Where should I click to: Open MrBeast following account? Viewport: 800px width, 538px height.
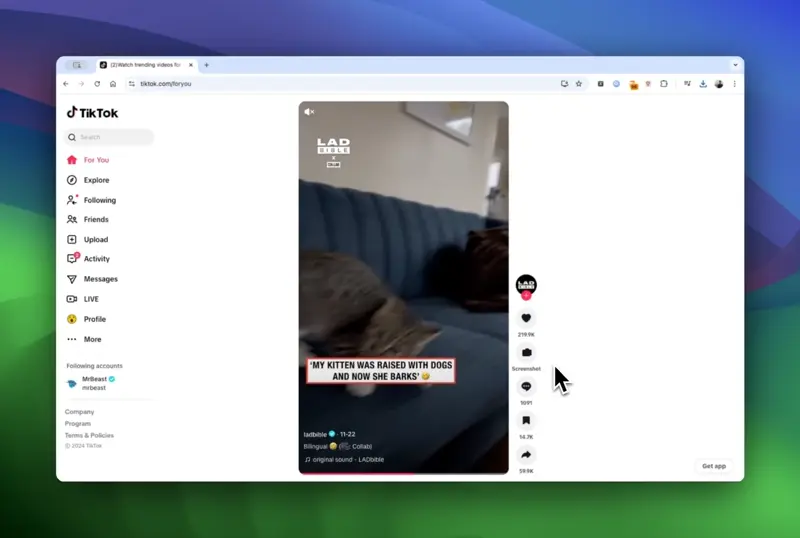[91, 383]
